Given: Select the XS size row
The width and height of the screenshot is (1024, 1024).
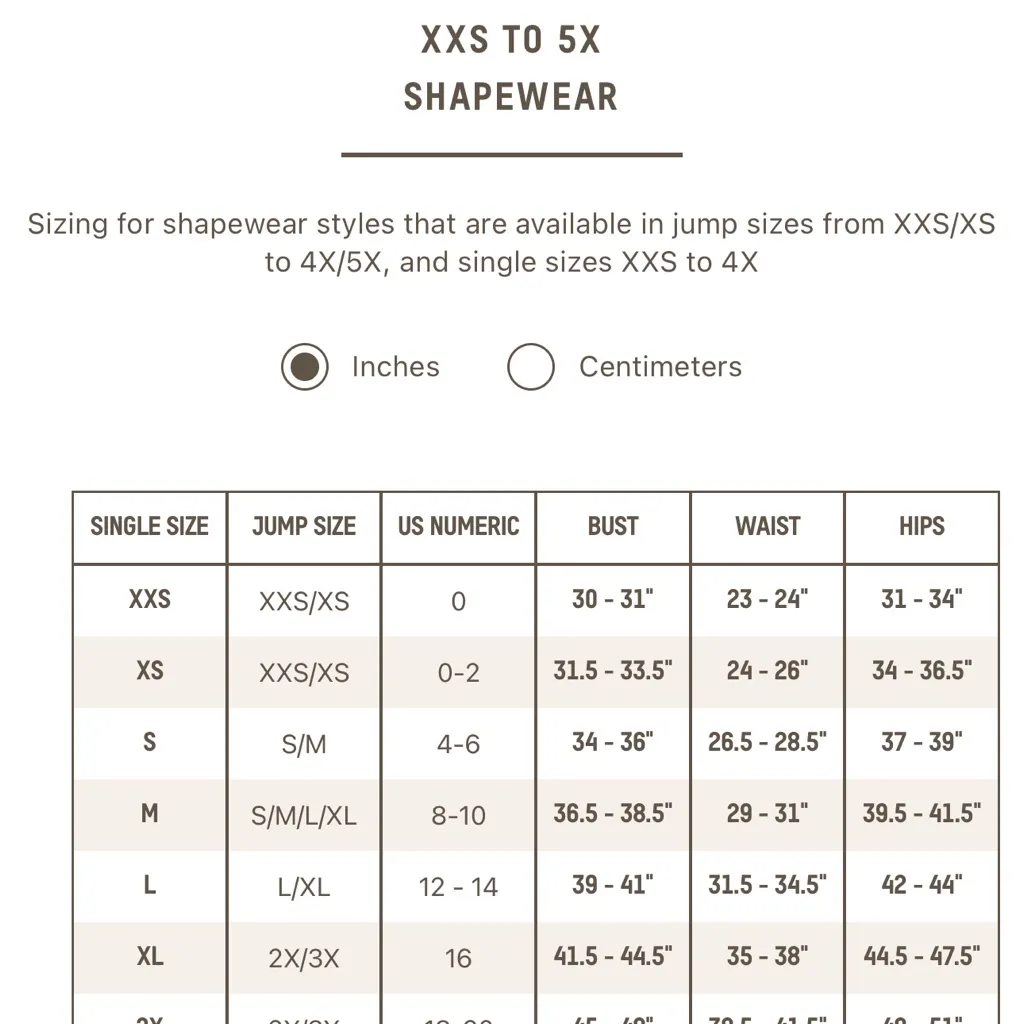Looking at the screenshot, I should [x=149, y=672].
